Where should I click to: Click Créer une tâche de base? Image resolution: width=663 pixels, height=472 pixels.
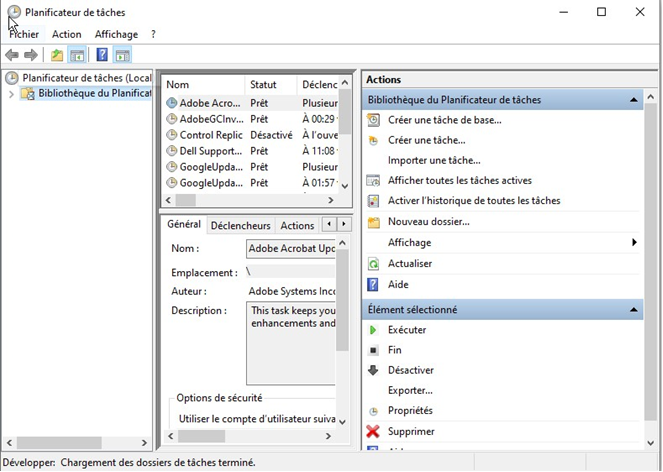click(444, 120)
